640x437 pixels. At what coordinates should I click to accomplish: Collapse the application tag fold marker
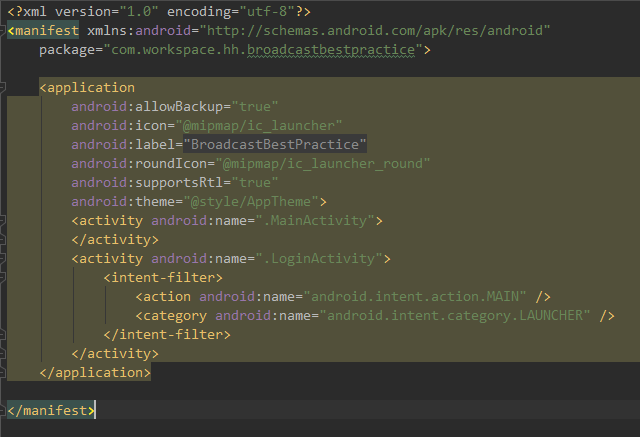2,87
